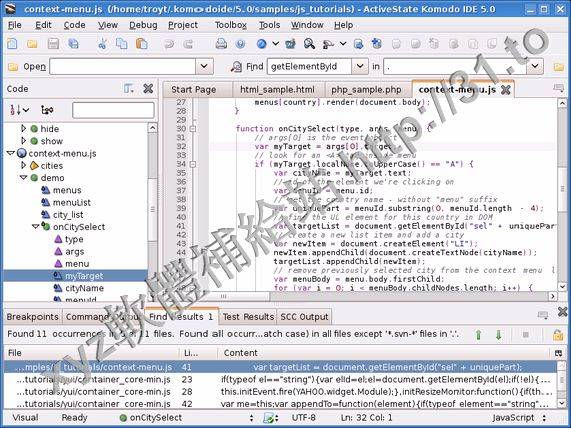Image resolution: width=571 pixels, height=428 pixels.
Task: Expand the show tree node
Action: click(x=23, y=141)
